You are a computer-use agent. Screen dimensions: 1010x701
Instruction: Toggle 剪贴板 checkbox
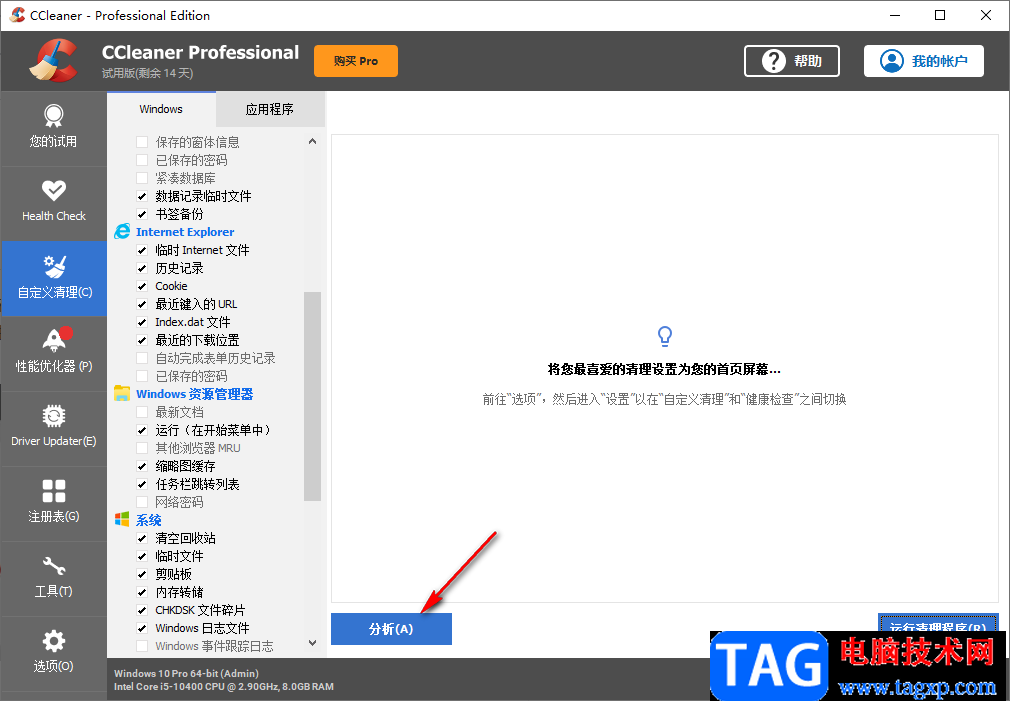click(x=142, y=574)
